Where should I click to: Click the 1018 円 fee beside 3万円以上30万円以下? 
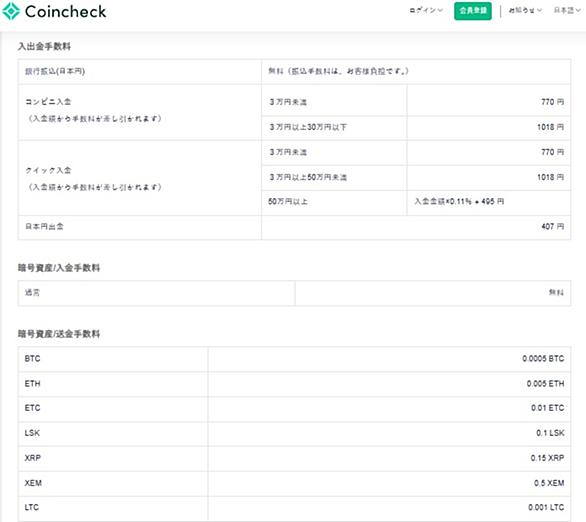click(550, 127)
